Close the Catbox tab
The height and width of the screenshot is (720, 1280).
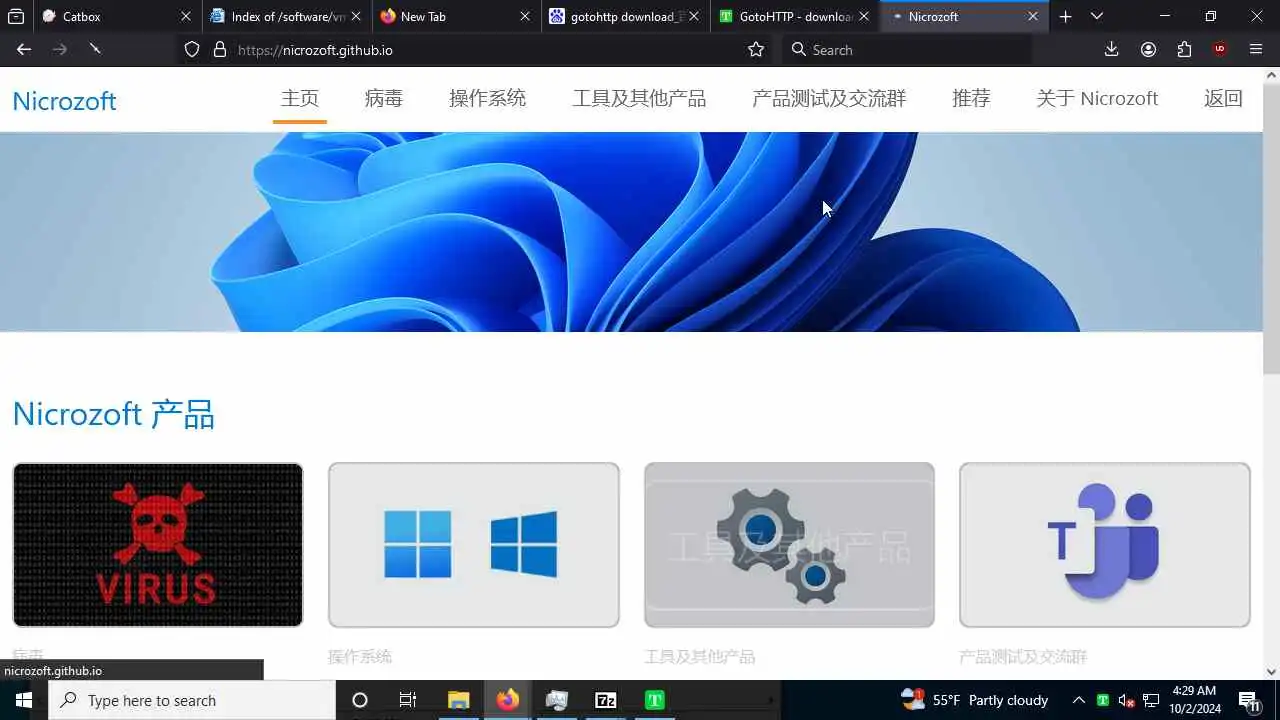[185, 16]
